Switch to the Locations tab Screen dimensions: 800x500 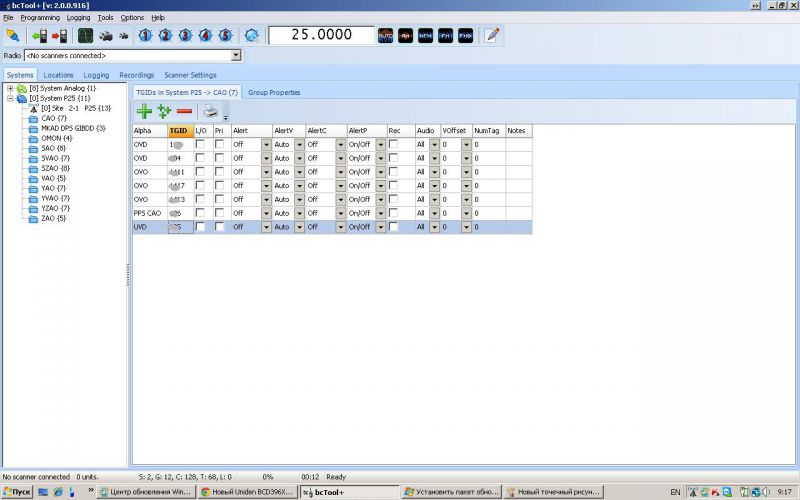[x=58, y=75]
